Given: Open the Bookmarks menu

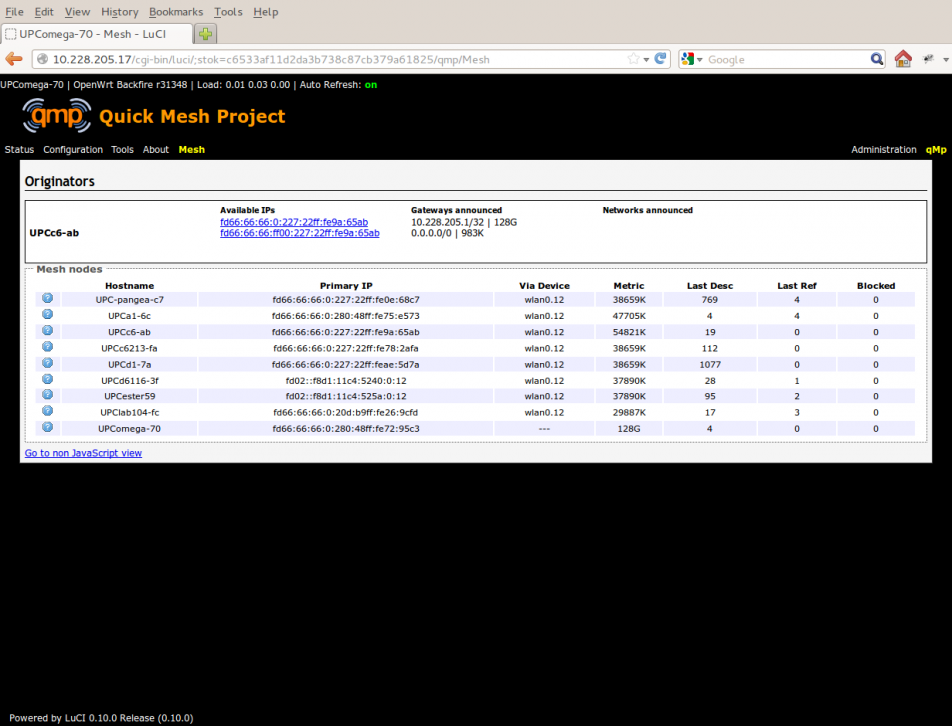Looking at the screenshot, I should coord(176,12).
